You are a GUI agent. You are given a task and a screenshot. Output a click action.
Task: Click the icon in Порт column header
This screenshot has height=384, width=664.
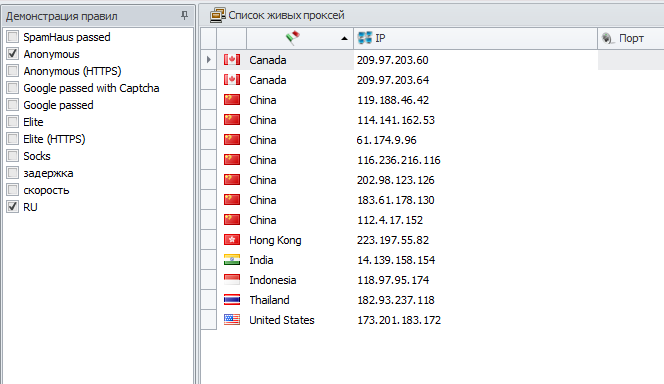[608, 39]
